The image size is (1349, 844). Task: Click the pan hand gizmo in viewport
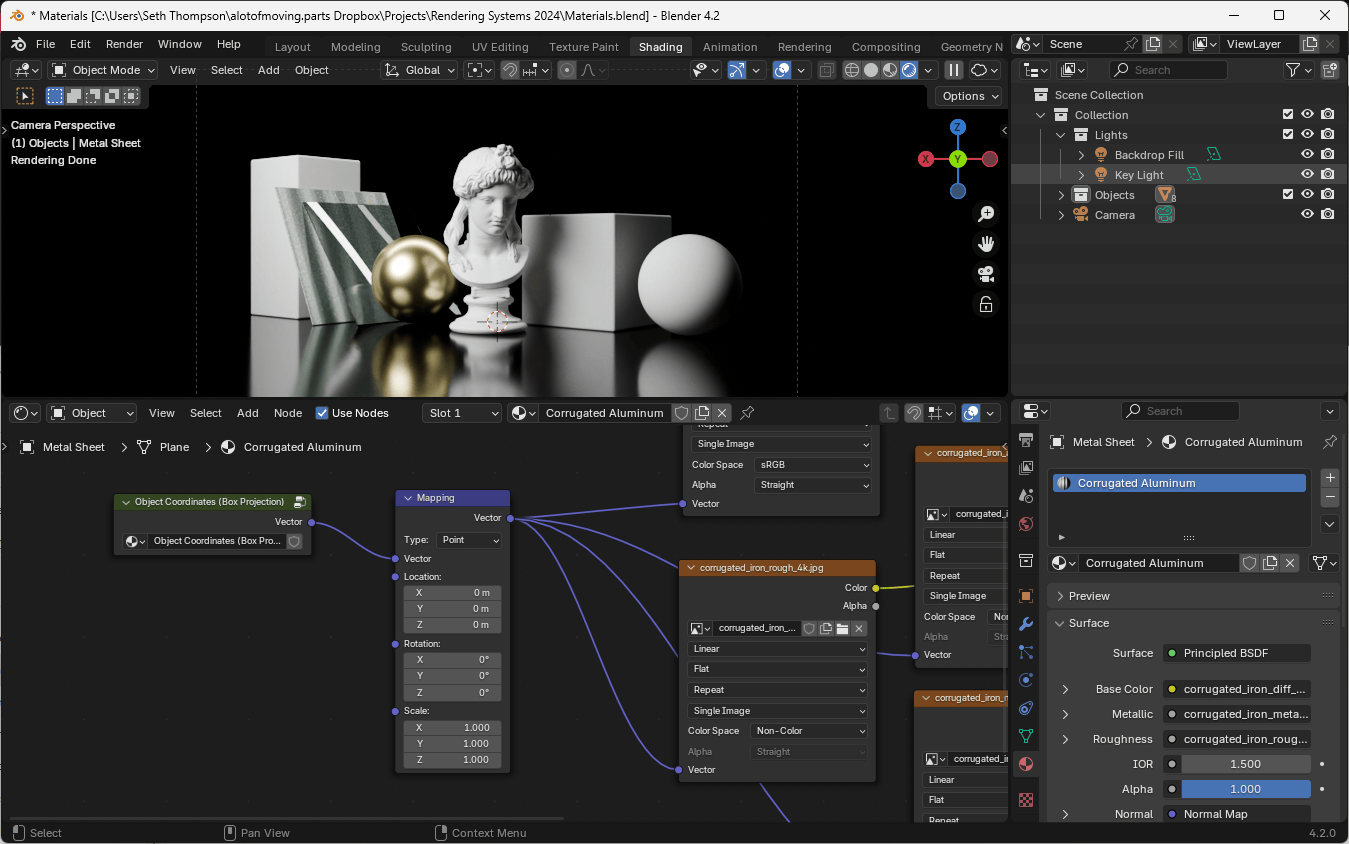tap(986, 244)
